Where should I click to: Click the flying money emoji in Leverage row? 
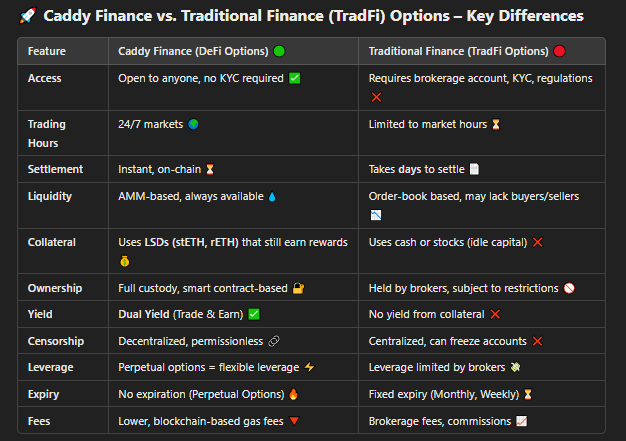(515, 367)
